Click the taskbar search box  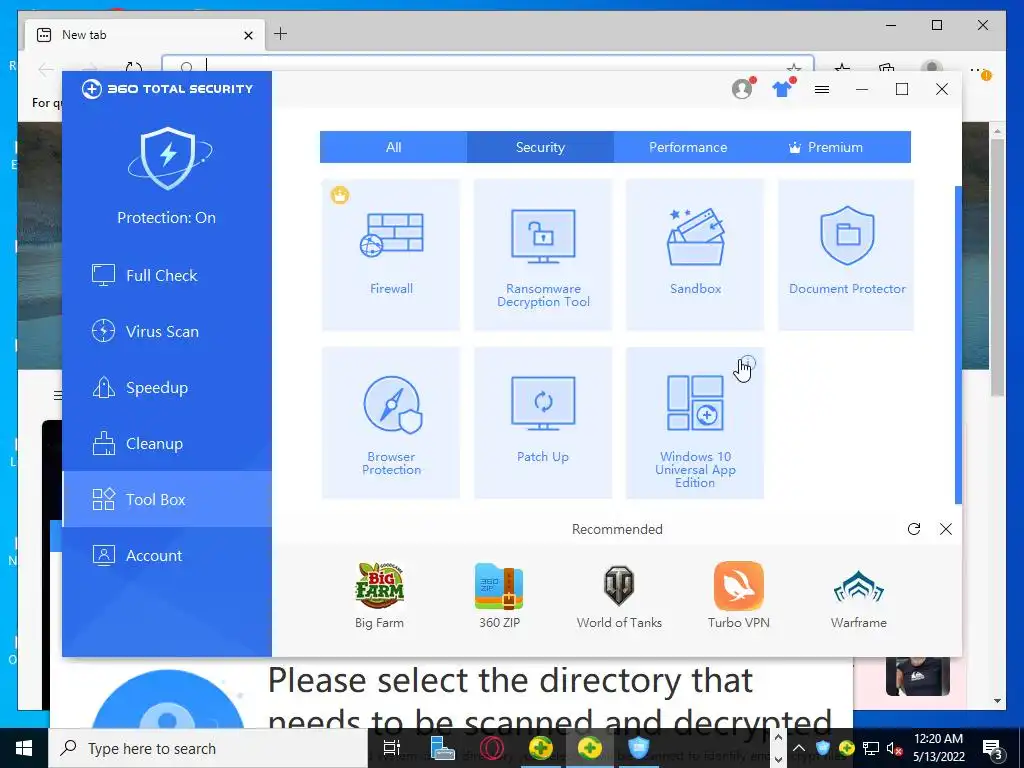209,748
